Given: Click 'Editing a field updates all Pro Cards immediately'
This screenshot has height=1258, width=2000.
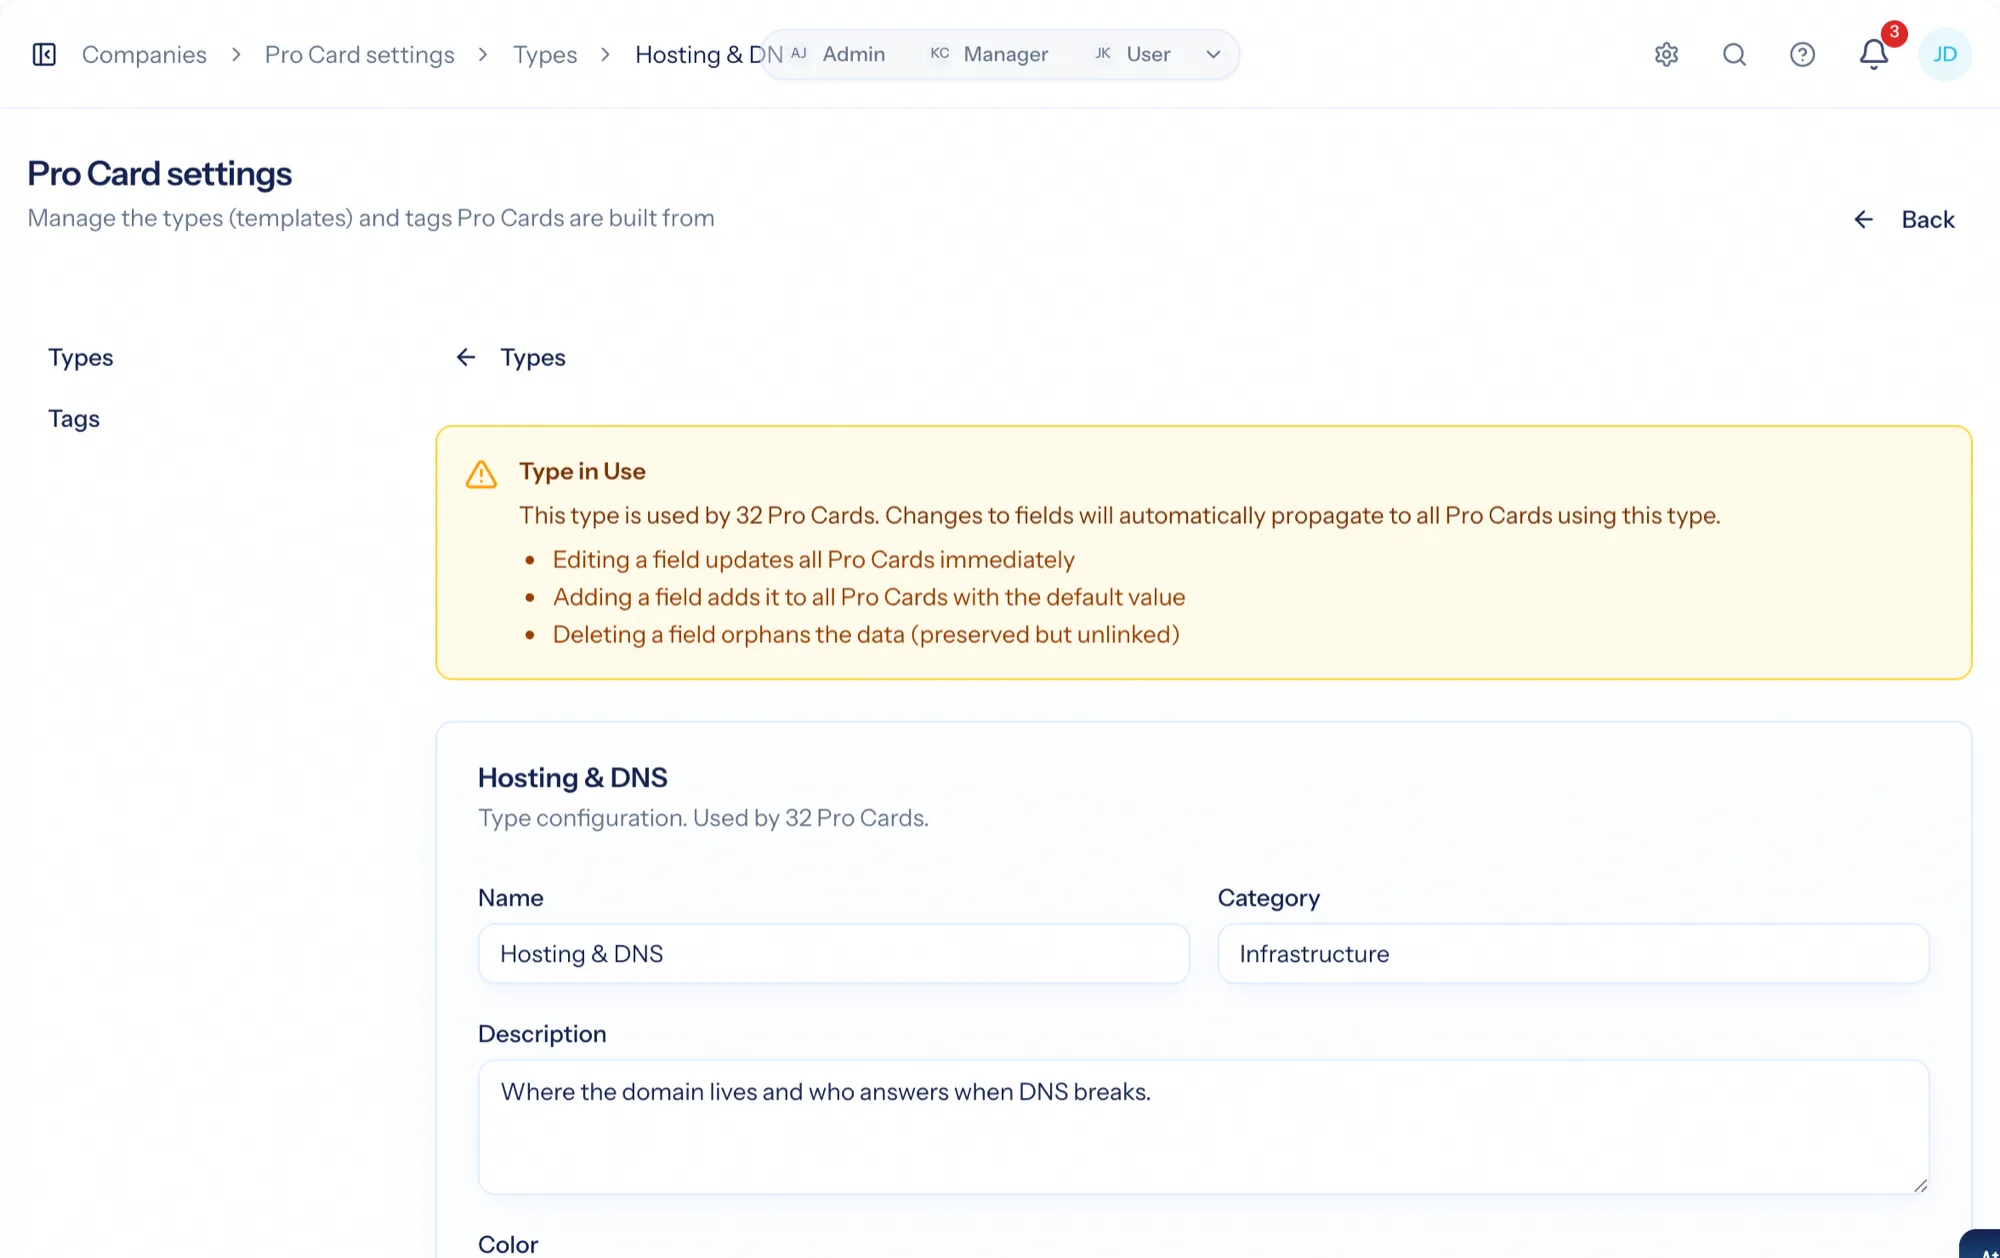Looking at the screenshot, I should 813,559.
